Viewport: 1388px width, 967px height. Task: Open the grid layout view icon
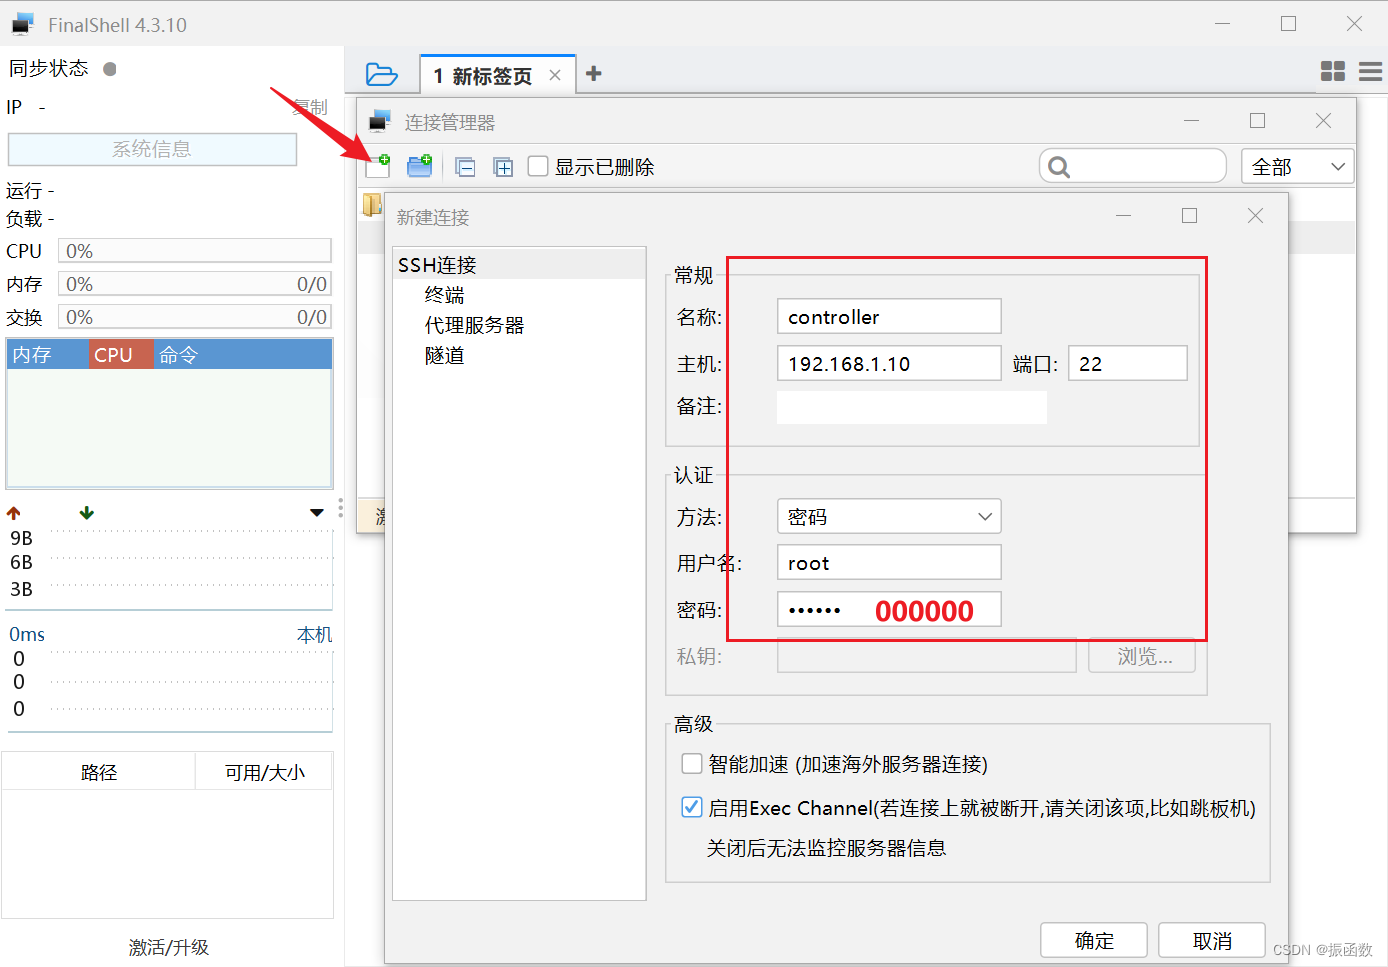click(1333, 71)
